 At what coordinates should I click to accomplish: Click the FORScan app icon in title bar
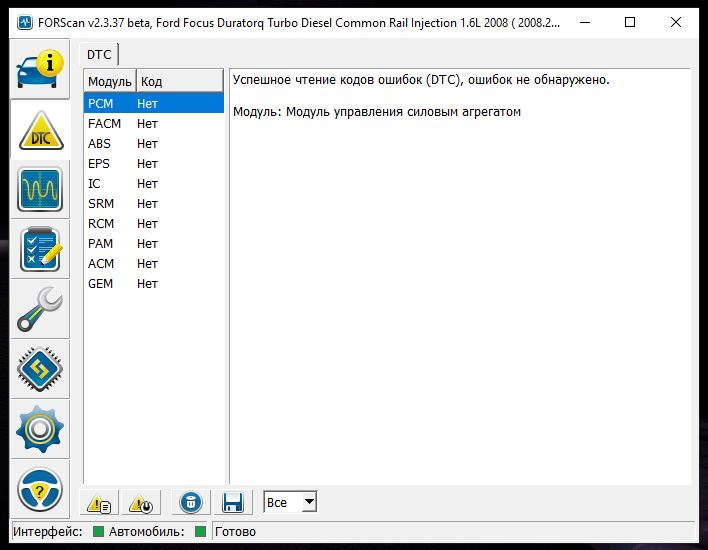[x=25, y=22]
